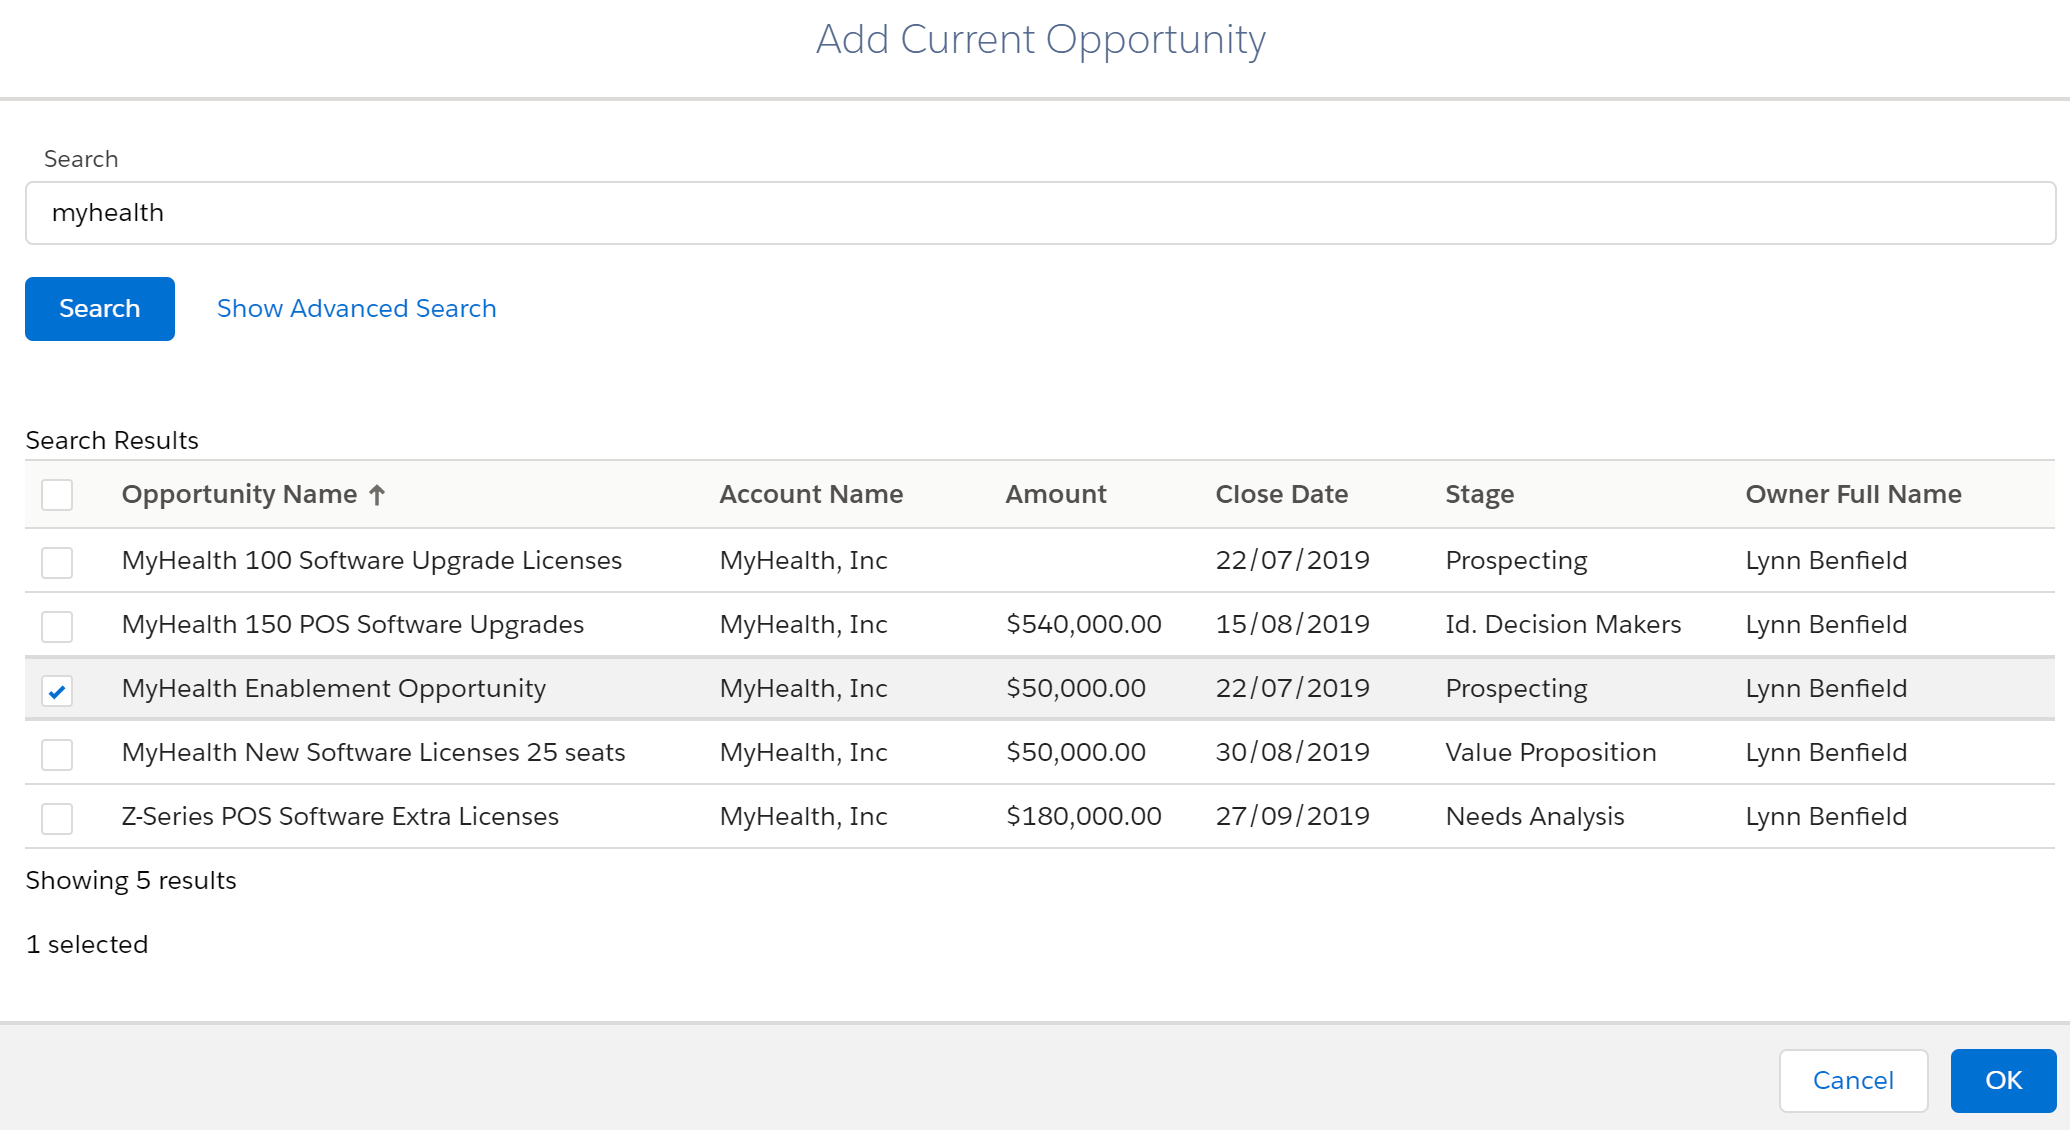Check MyHealth New Software Licenses 25 seats row
This screenshot has height=1130, width=2070.
[57, 754]
